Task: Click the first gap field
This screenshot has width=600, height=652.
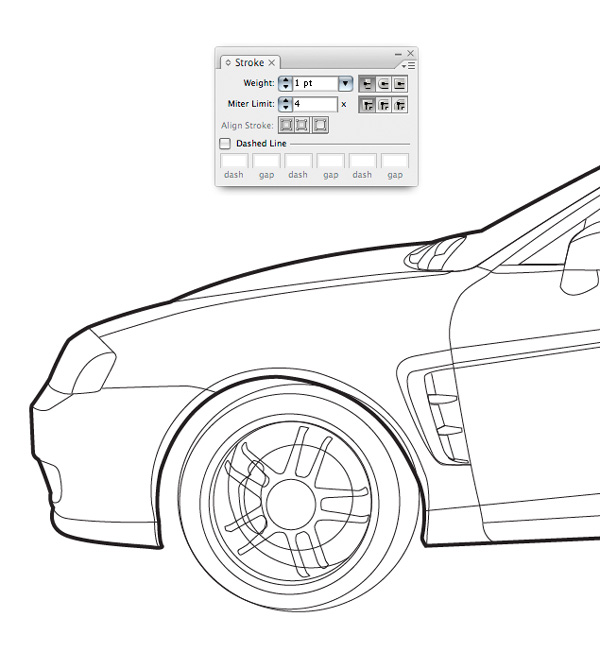Action: (x=266, y=161)
